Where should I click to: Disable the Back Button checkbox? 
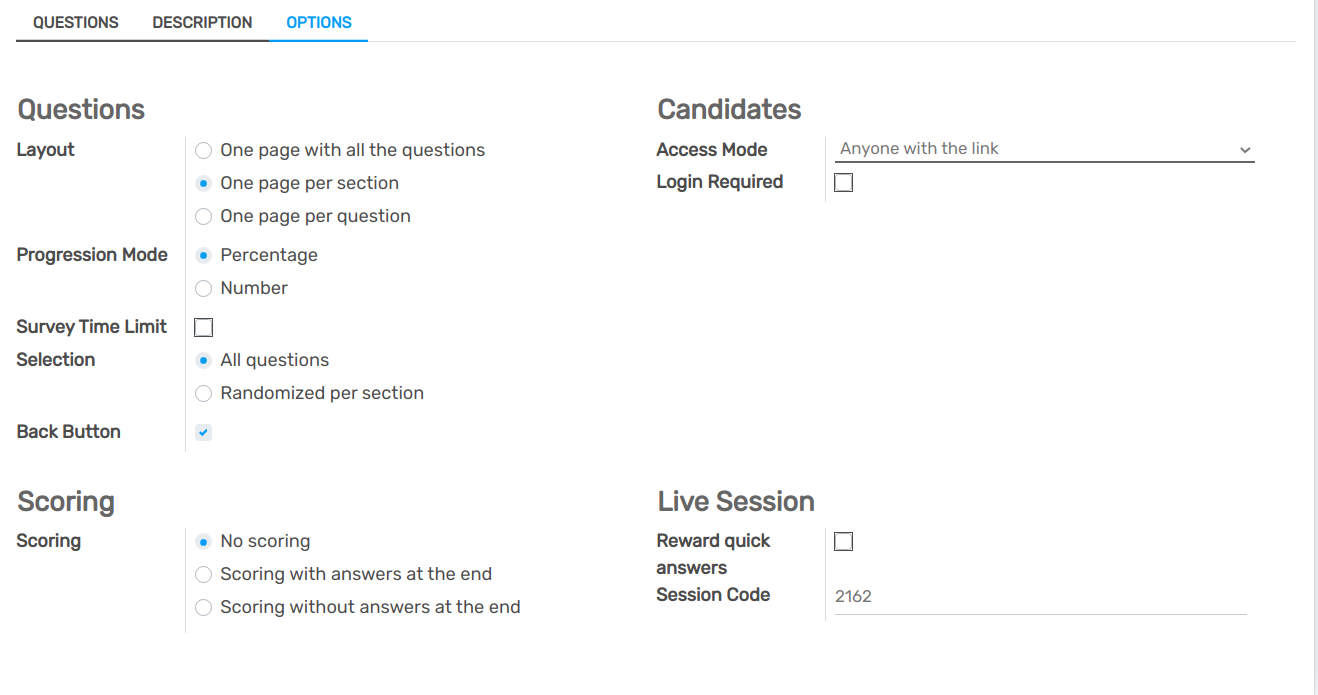pos(203,431)
